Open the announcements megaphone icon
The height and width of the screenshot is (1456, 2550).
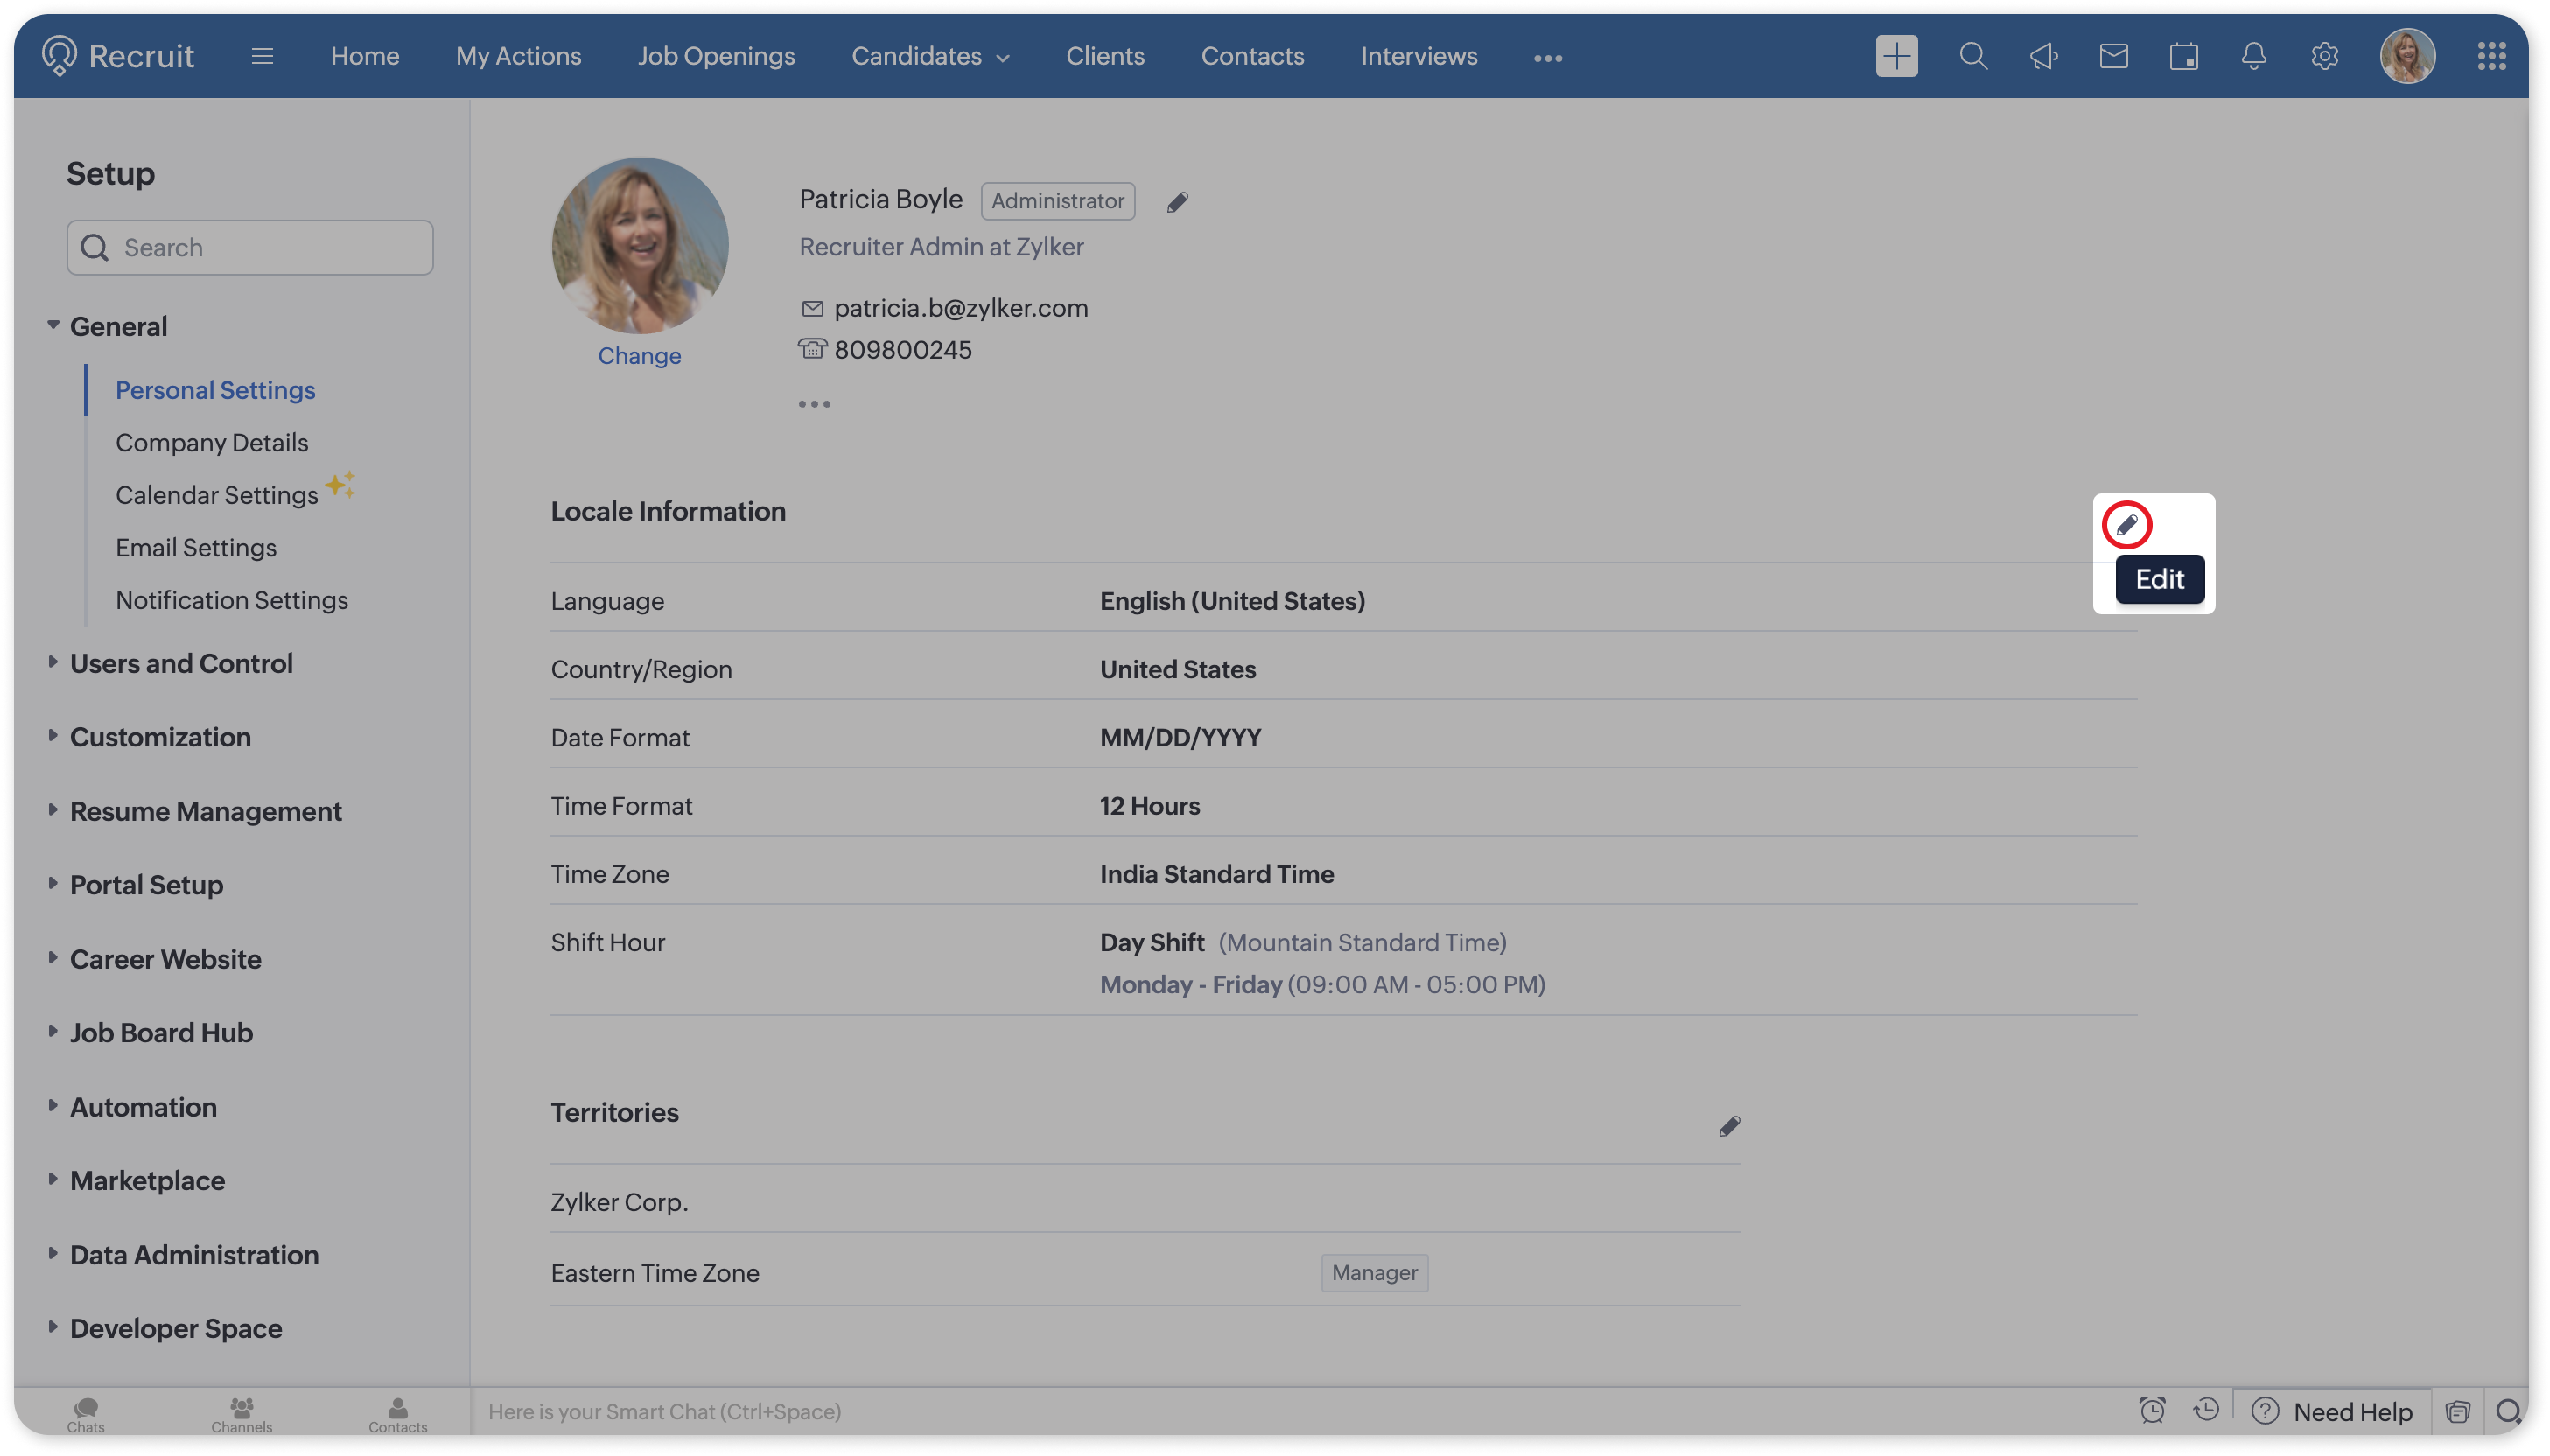click(2043, 57)
